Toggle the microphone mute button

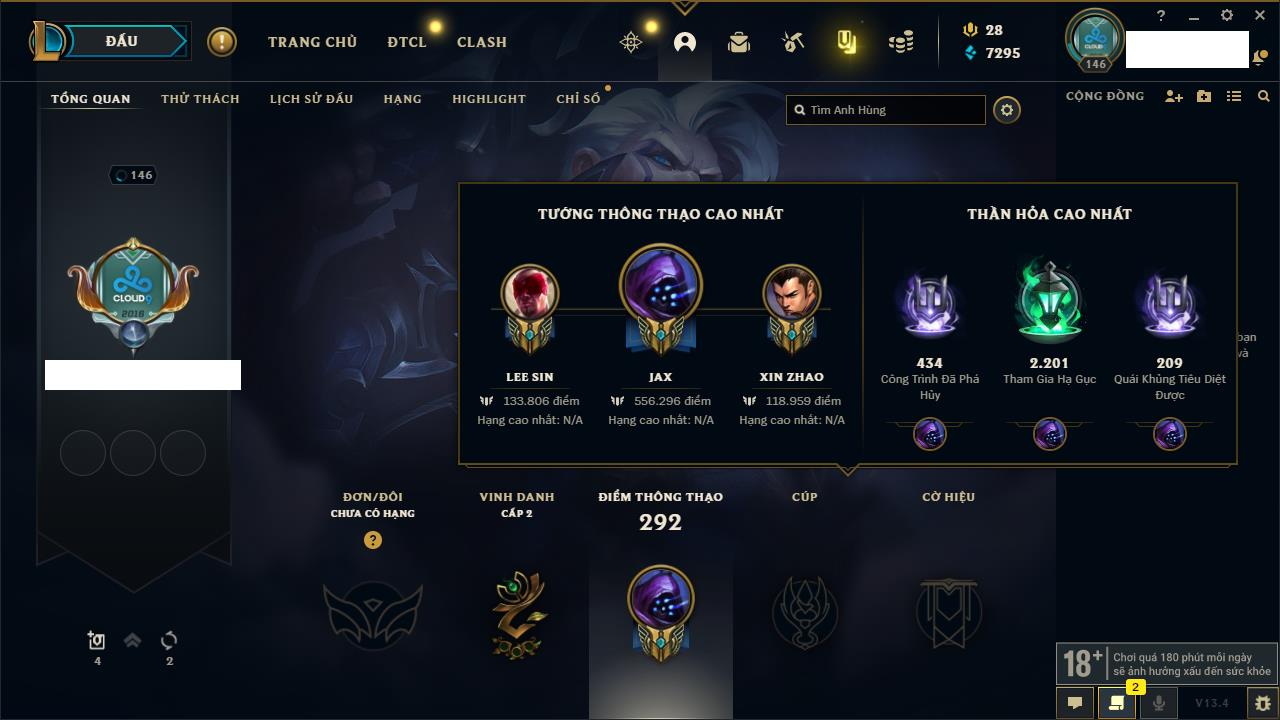(x=1159, y=703)
